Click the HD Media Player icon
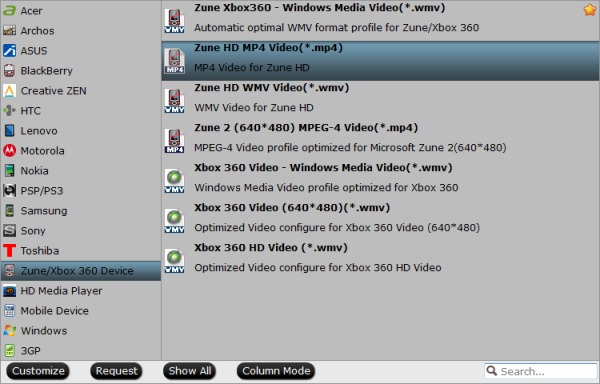The height and width of the screenshot is (384, 600). [x=9, y=291]
